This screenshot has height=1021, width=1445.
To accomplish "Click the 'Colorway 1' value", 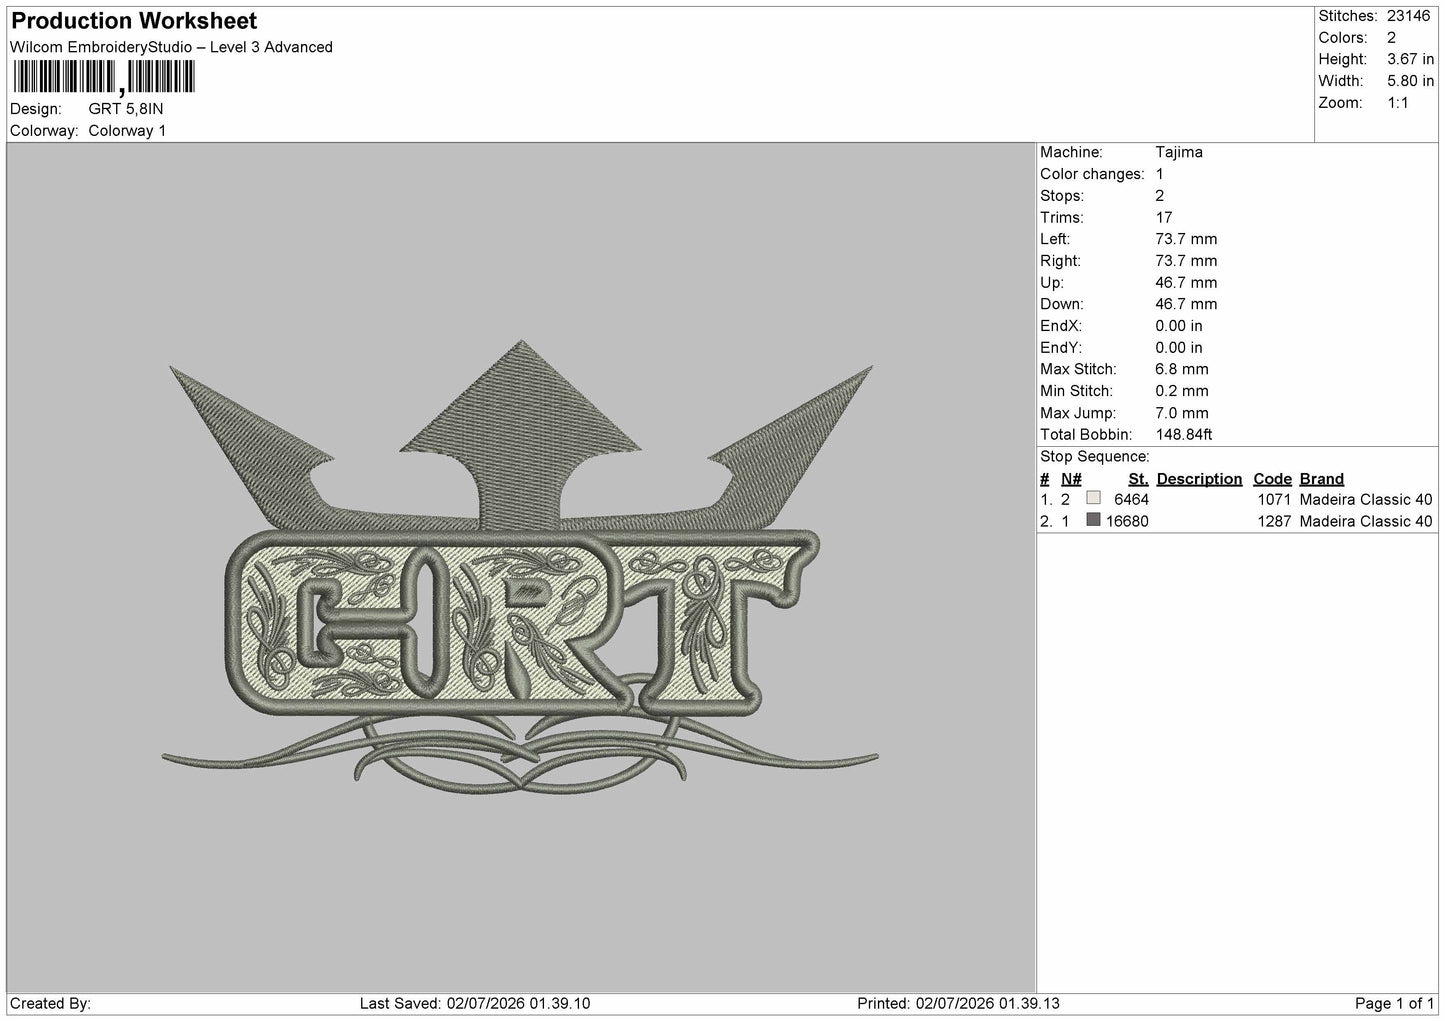I will 127,131.
